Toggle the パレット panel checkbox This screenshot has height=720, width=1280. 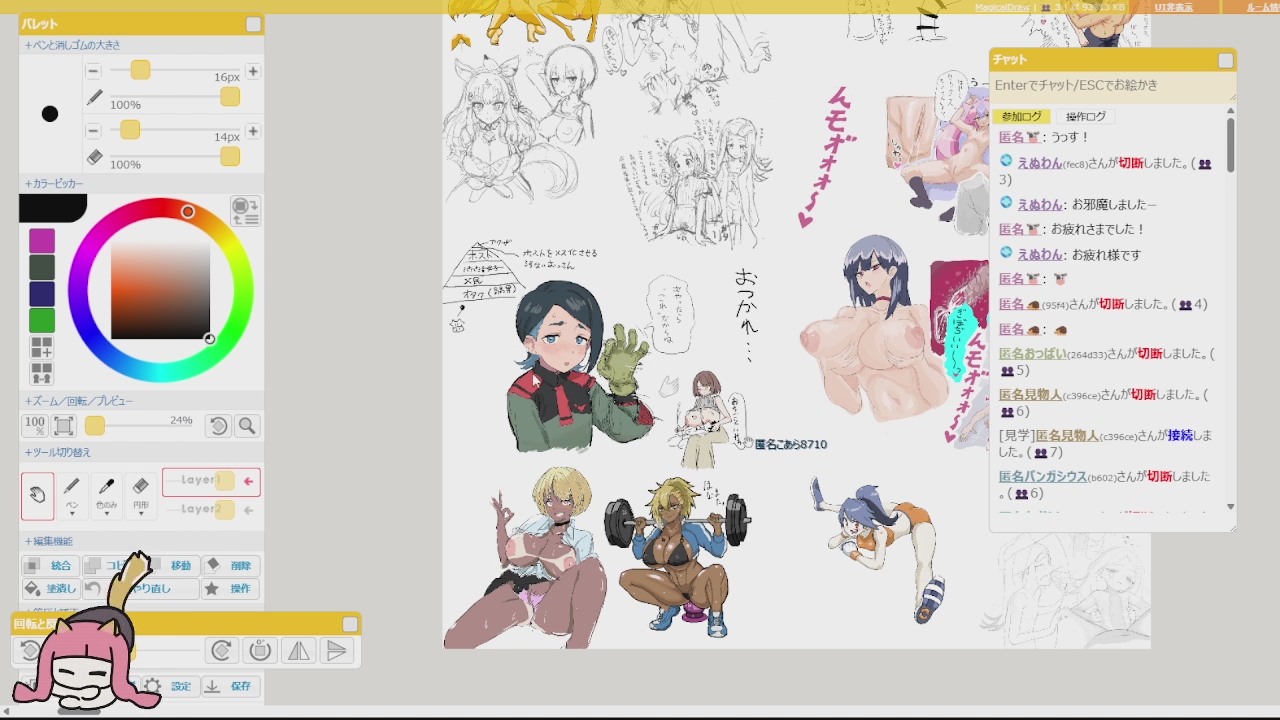click(x=253, y=24)
